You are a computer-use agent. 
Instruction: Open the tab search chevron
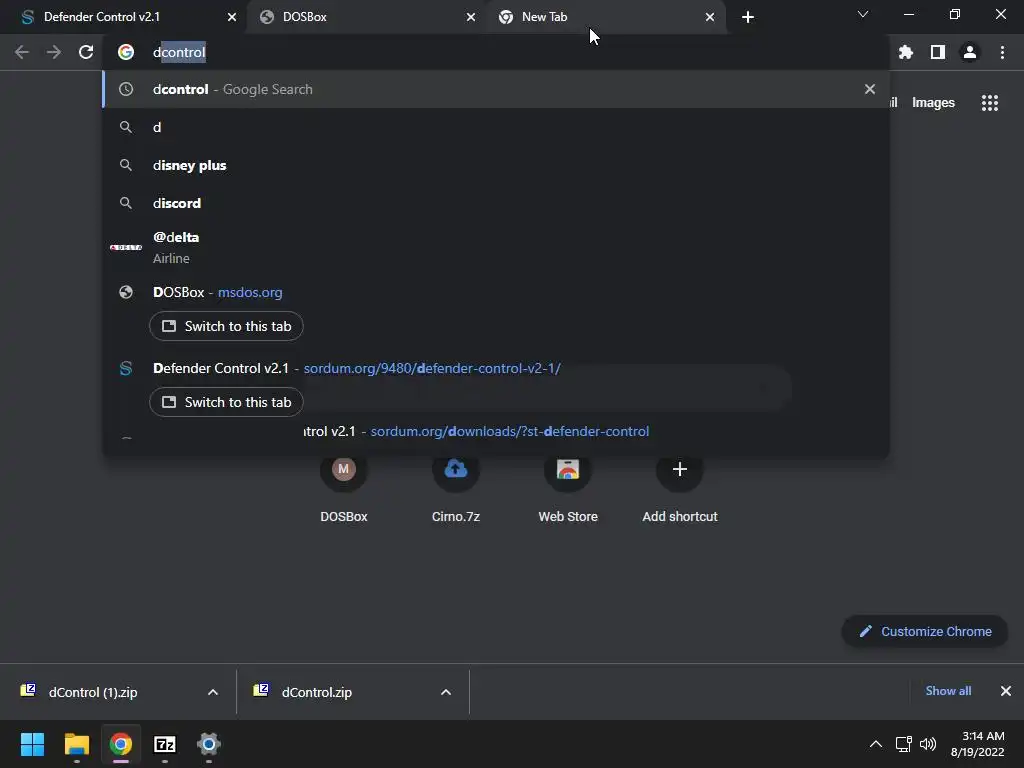pos(863,14)
